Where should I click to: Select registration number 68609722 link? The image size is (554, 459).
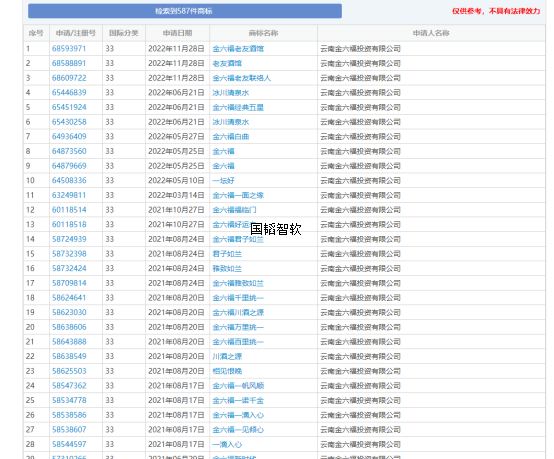coord(69,78)
